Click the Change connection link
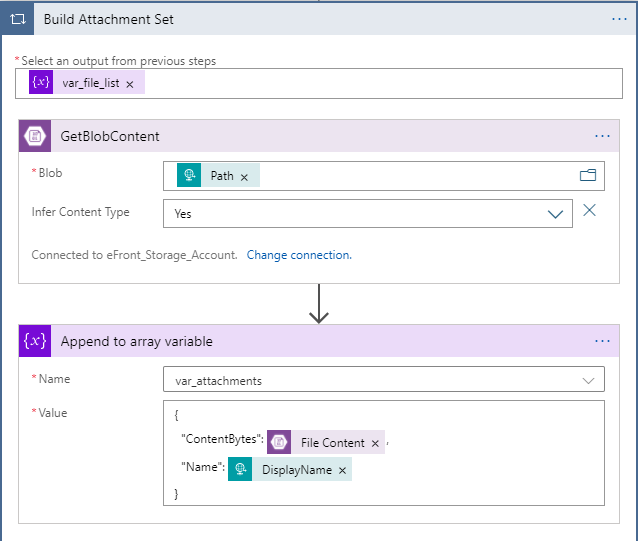The image size is (638, 541). pyautogui.click(x=299, y=255)
